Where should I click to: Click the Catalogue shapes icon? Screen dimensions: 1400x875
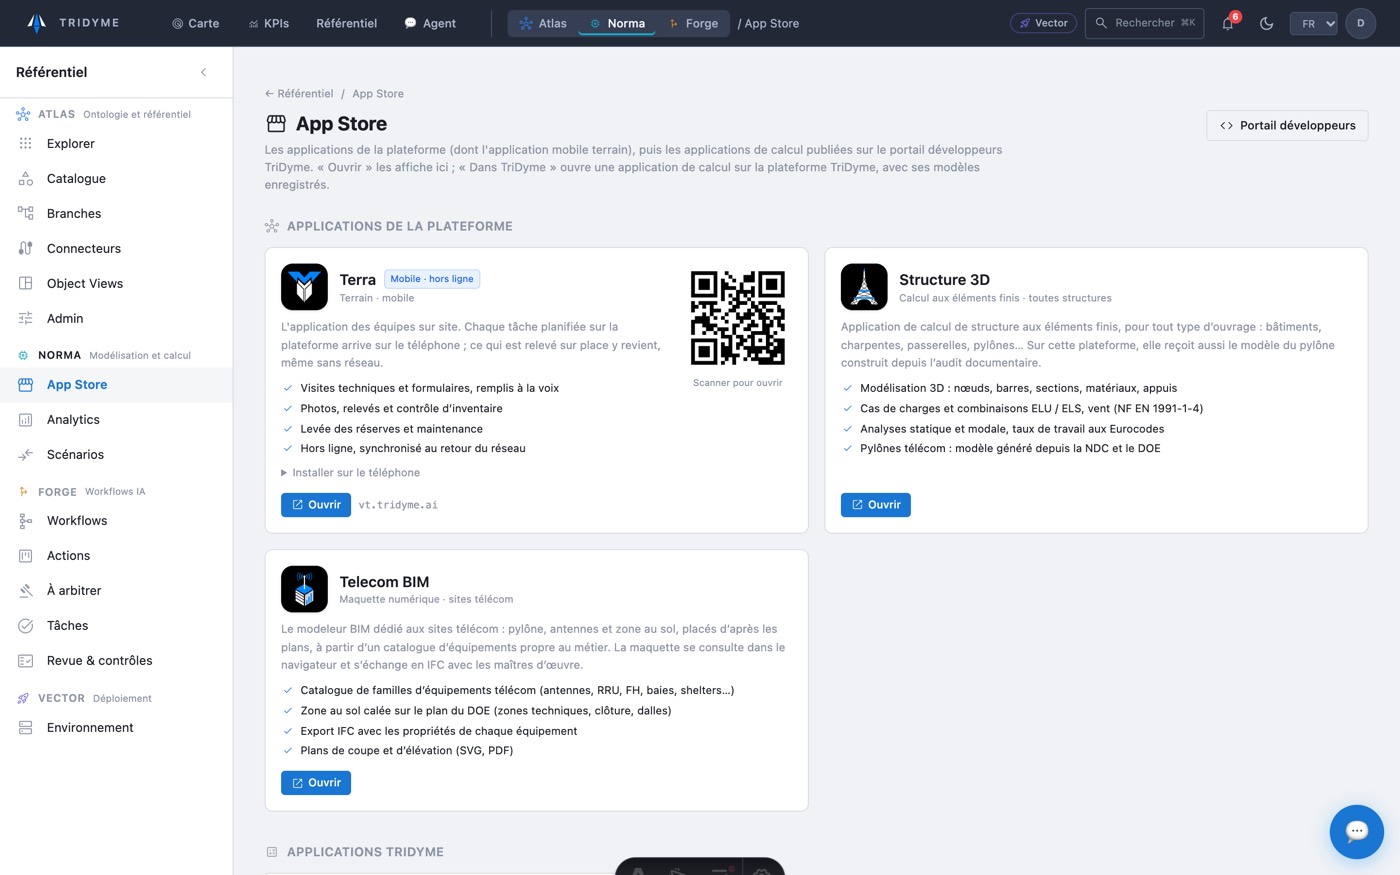click(26, 178)
